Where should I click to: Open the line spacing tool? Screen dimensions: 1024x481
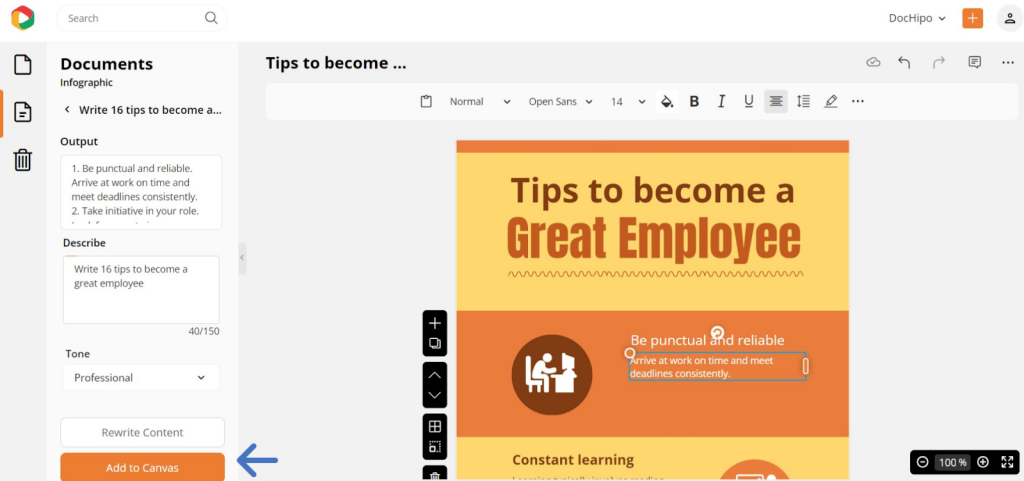[x=803, y=101]
